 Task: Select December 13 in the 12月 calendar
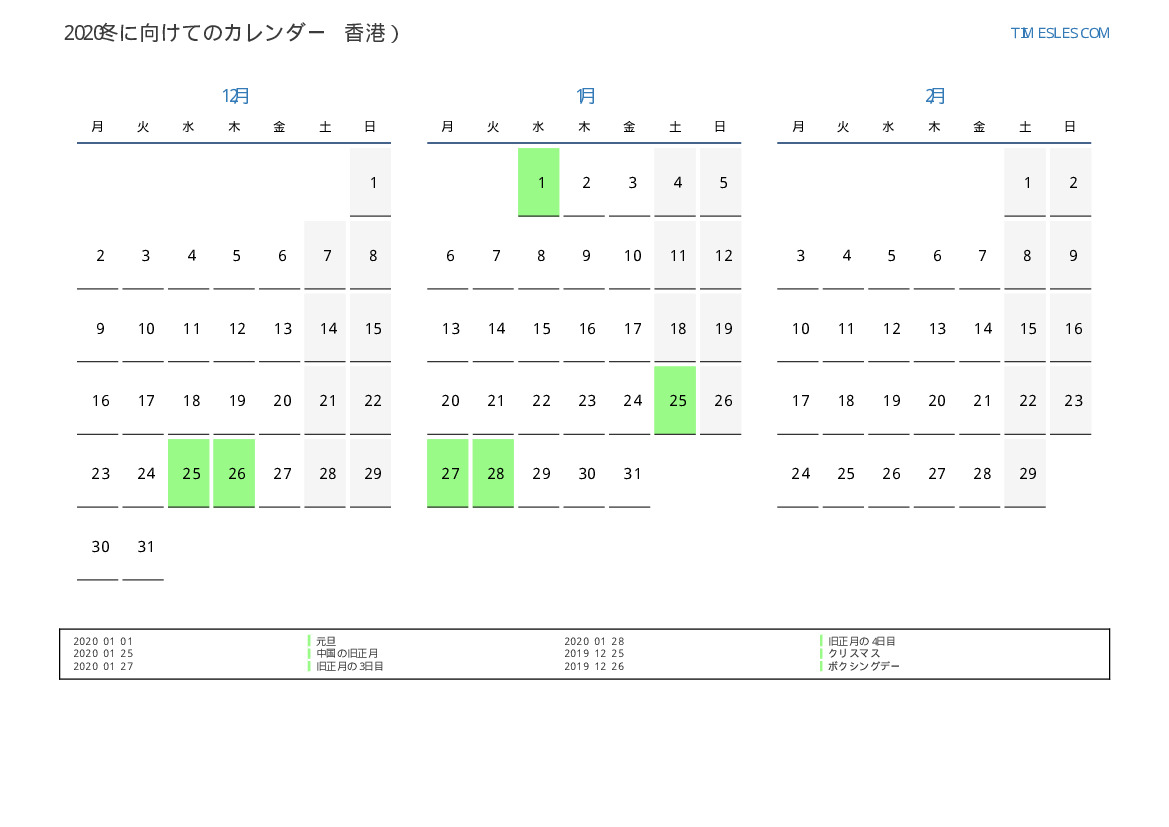point(280,328)
